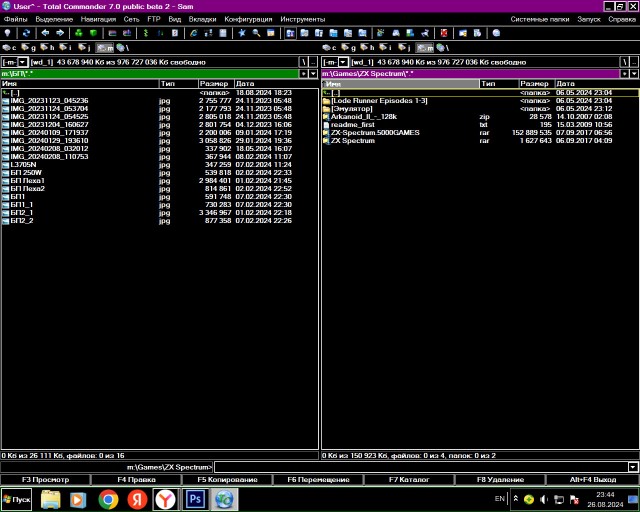
Task: Switch left panel to drive g
Action: [29, 48]
